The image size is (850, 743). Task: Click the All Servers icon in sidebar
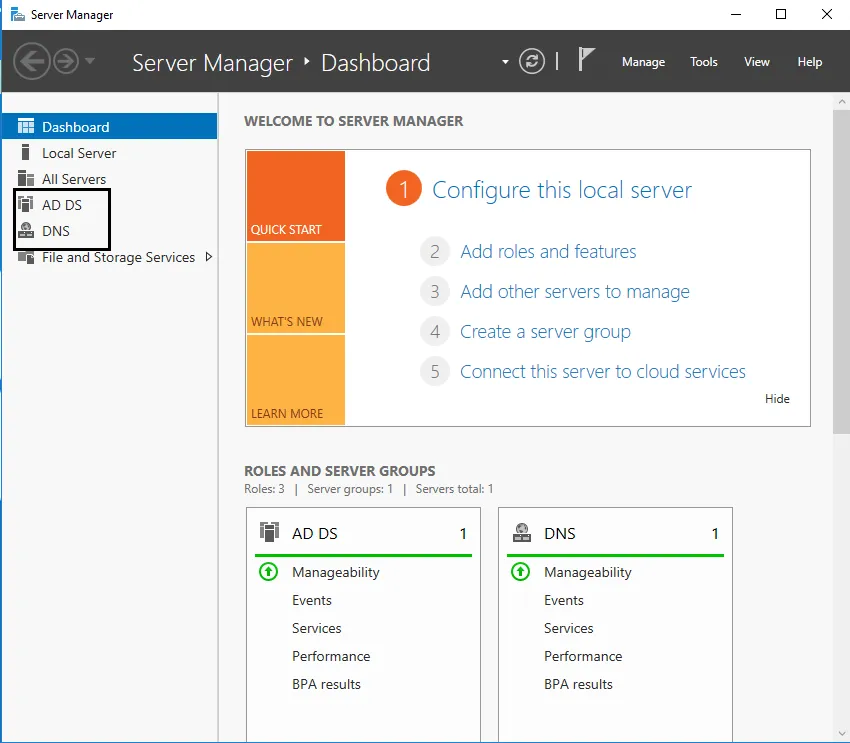(25, 178)
